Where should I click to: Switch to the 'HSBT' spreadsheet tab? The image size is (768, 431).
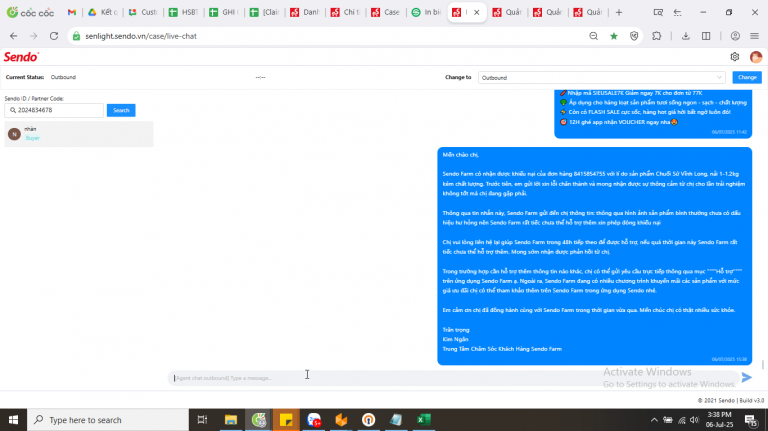point(184,12)
